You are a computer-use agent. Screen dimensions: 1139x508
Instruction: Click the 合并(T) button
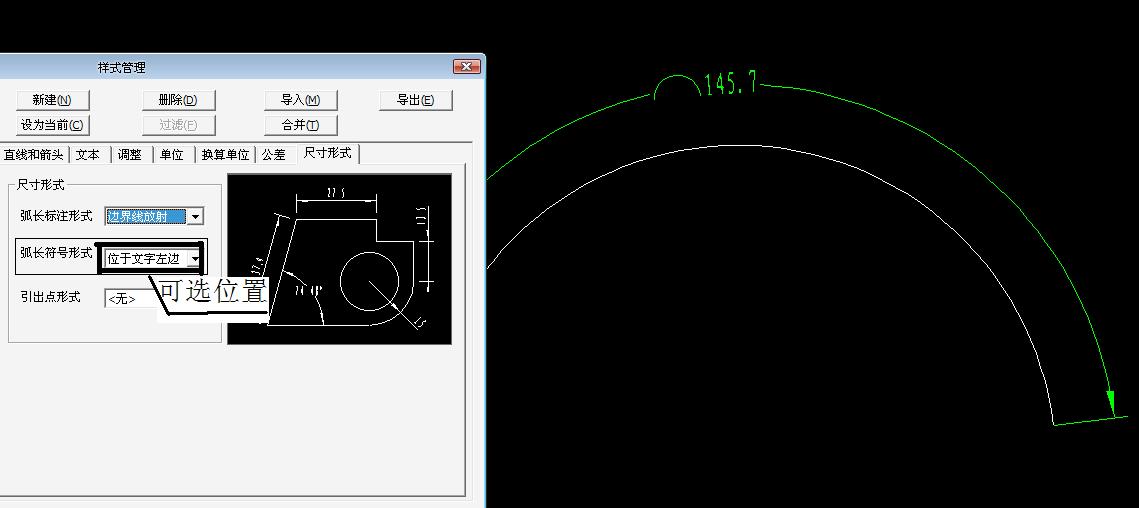(x=301, y=125)
